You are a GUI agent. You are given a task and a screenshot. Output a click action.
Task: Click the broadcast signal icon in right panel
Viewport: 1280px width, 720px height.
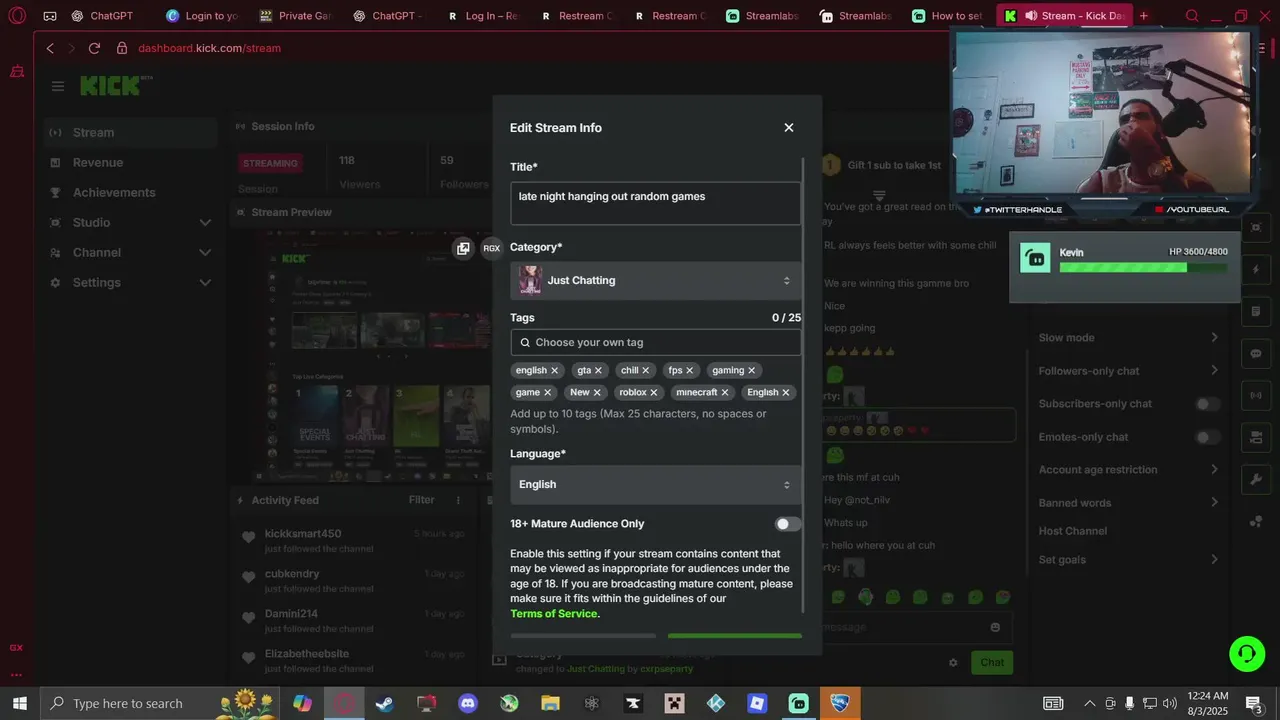pos(1256,396)
